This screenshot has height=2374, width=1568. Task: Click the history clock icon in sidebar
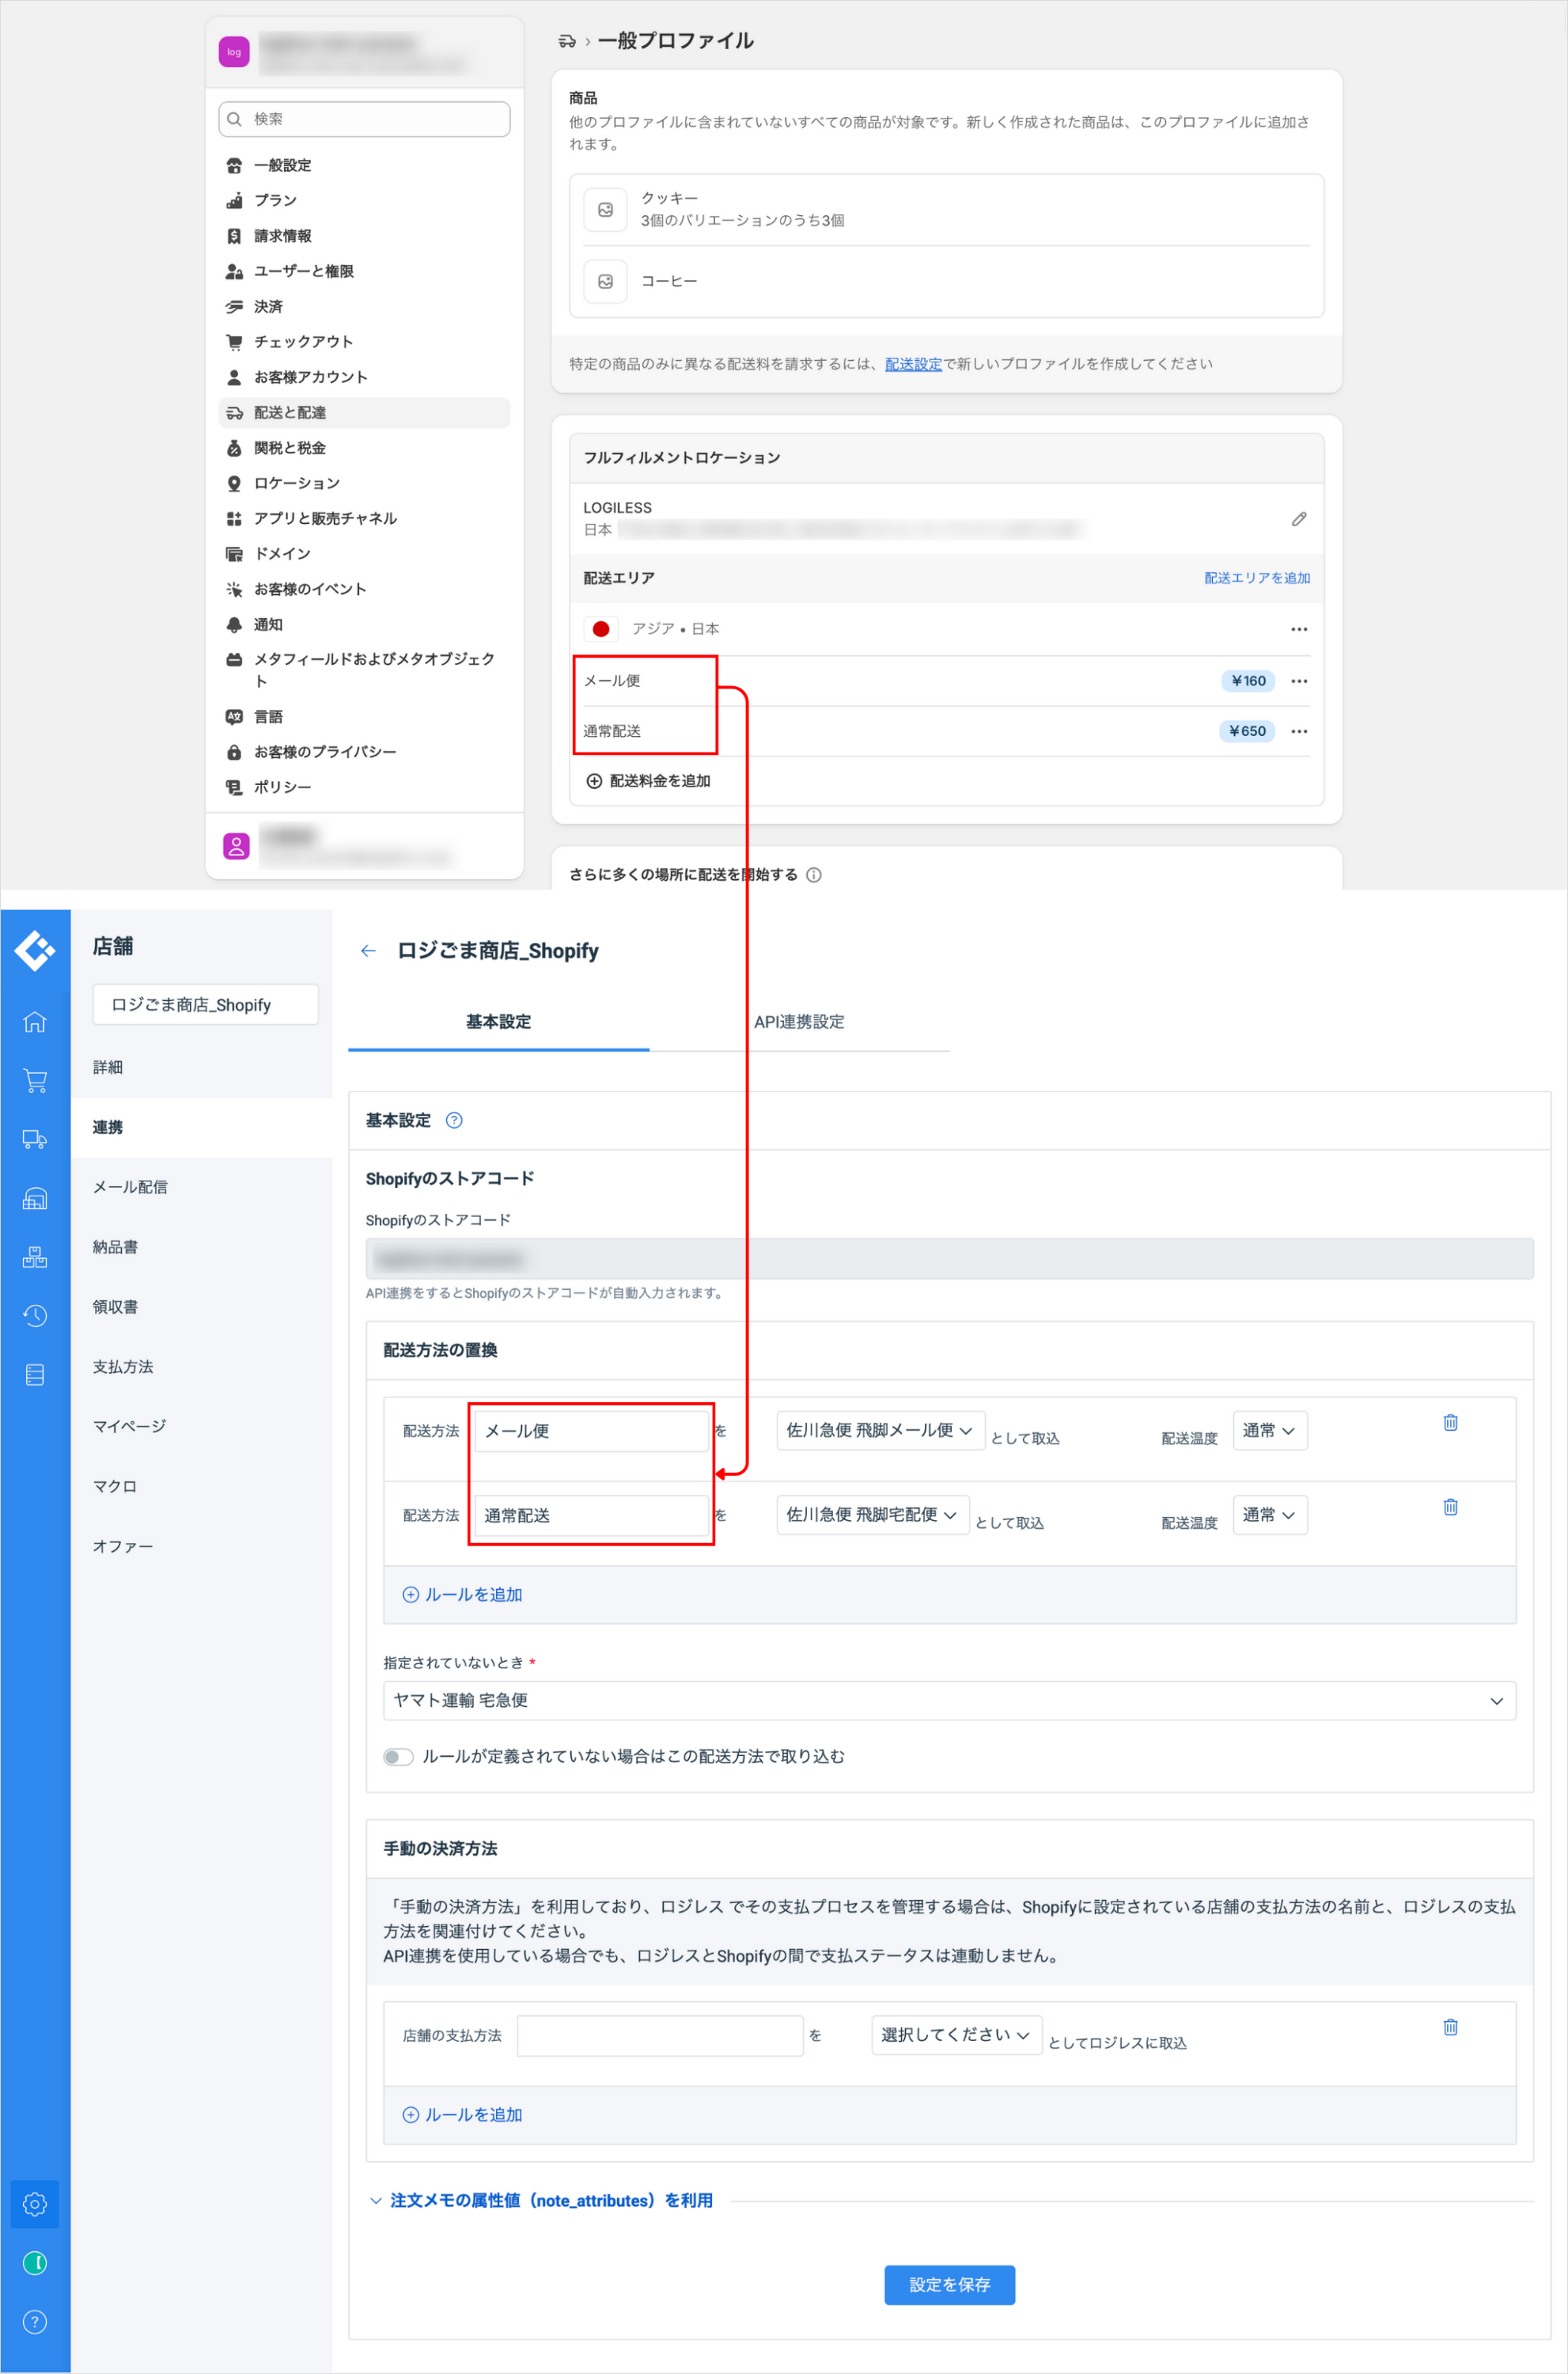pyautogui.click(x=35, y=1315)
